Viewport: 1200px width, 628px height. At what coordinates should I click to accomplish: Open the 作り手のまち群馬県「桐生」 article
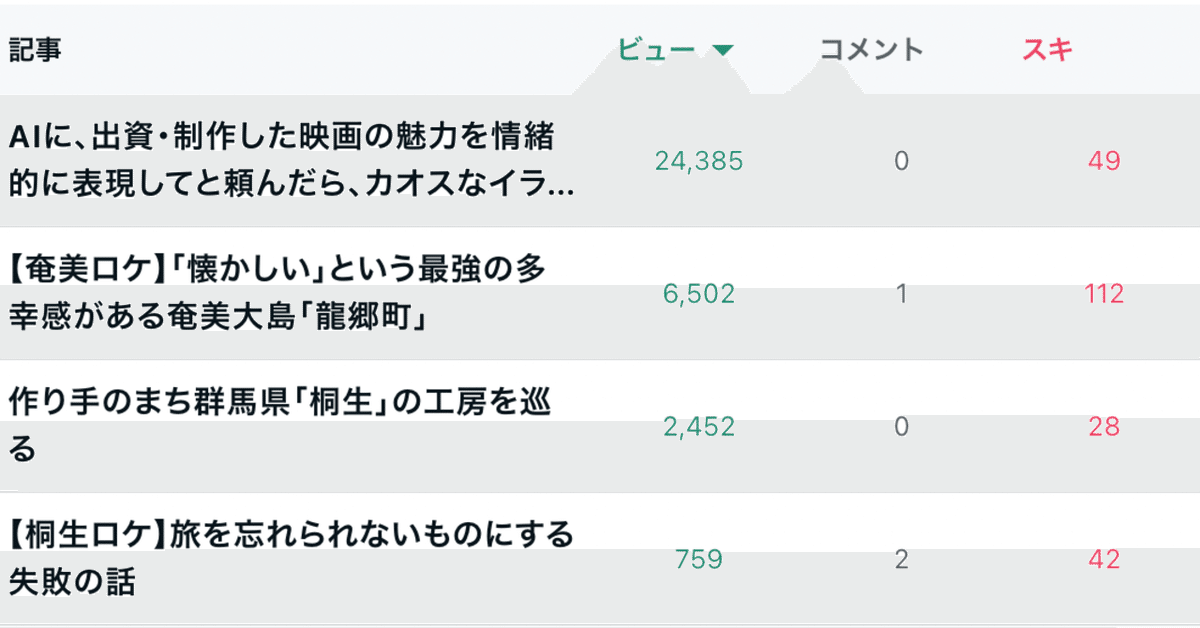coord(279,426)
